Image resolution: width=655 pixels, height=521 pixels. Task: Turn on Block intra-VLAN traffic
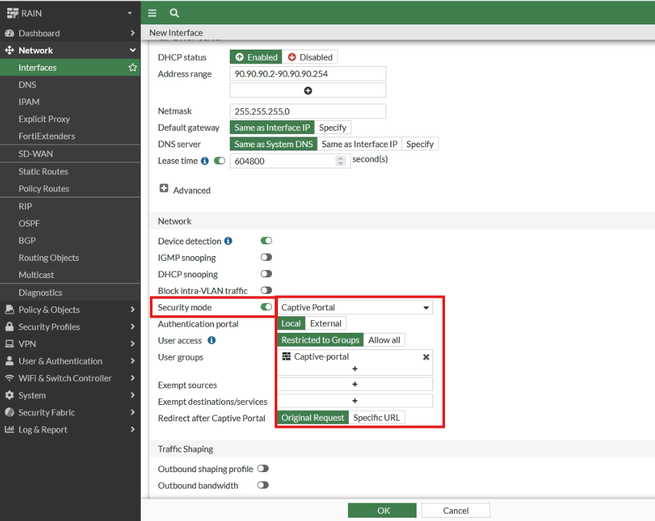click(266, 291)
